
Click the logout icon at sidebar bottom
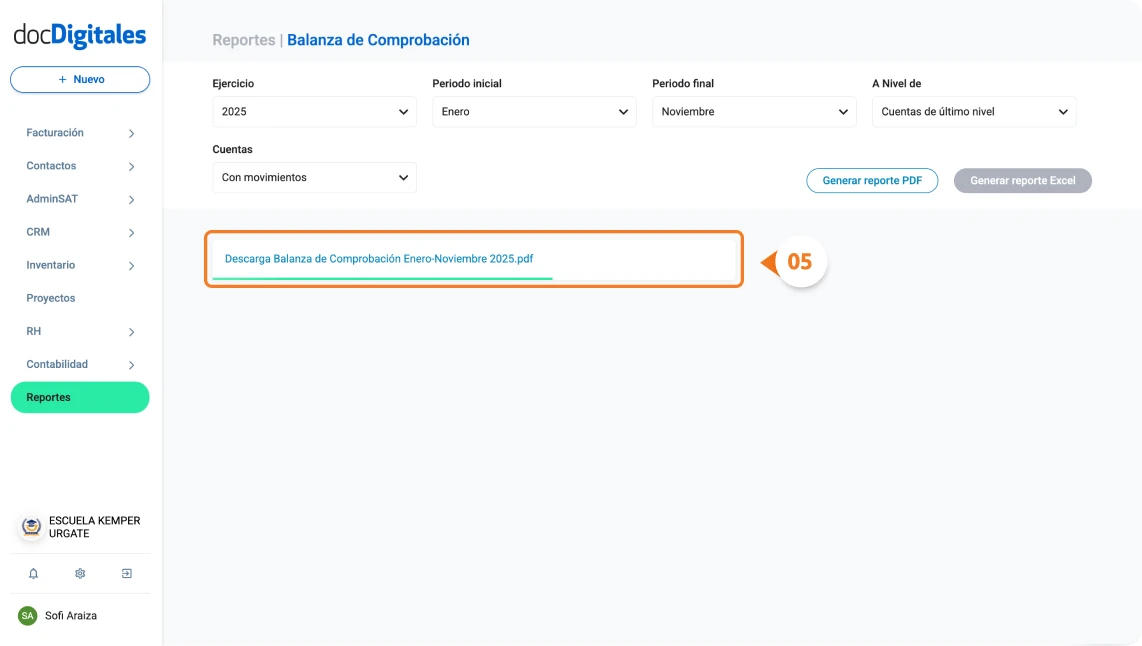pos(126,573)
